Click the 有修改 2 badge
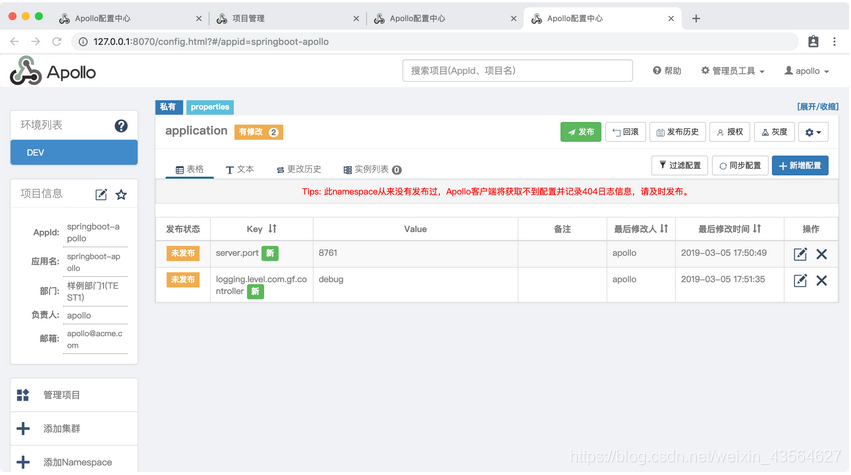The height and width of the screenshot is (475, 851). click(258, 132)
